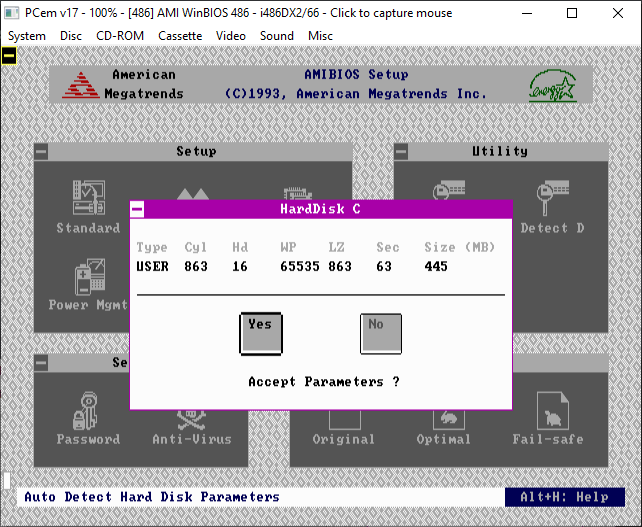Click the Cyl value 863
Image resolution: width=642 pixels, height=527 pixels.
click(x=196, y=267)
